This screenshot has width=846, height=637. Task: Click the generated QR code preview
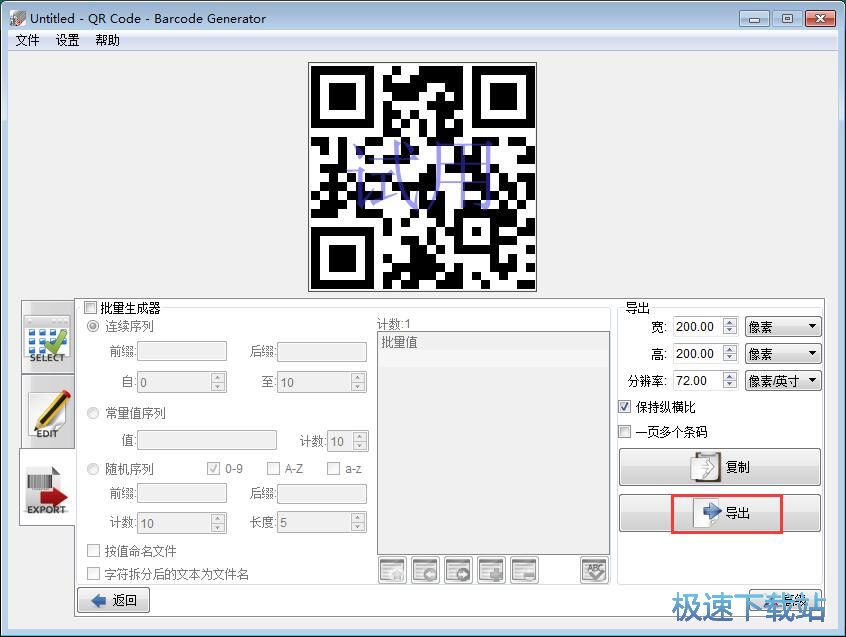(422, 177)
